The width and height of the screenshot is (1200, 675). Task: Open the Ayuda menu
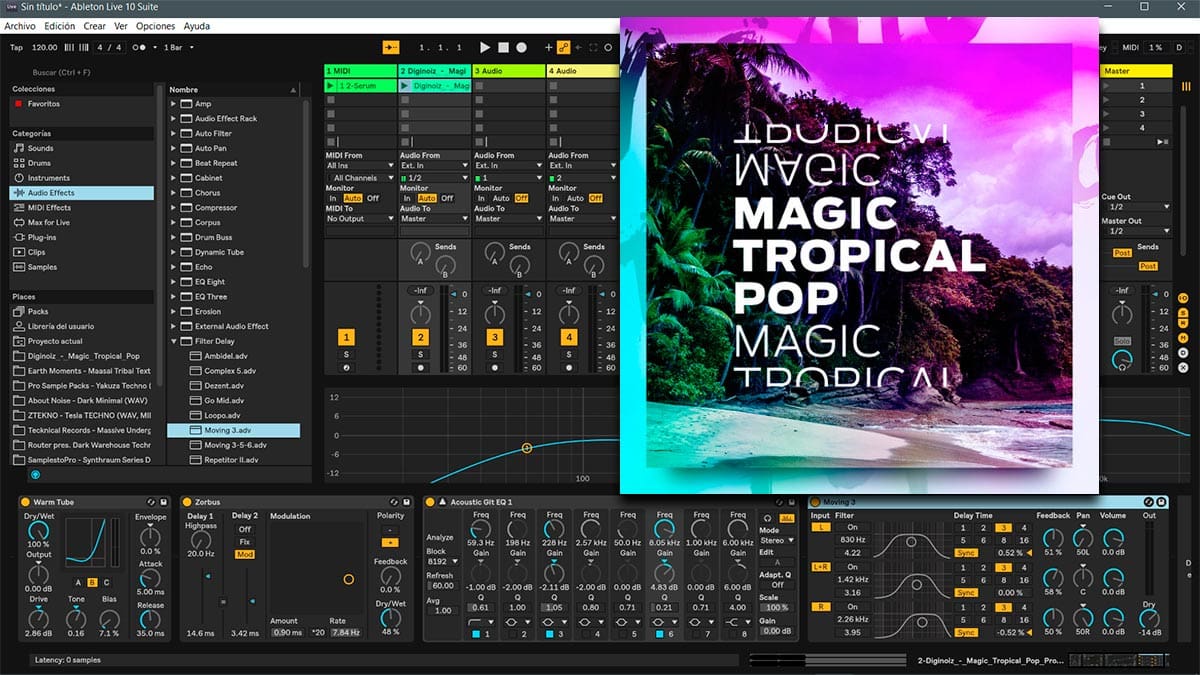click(x=196, y=26)
